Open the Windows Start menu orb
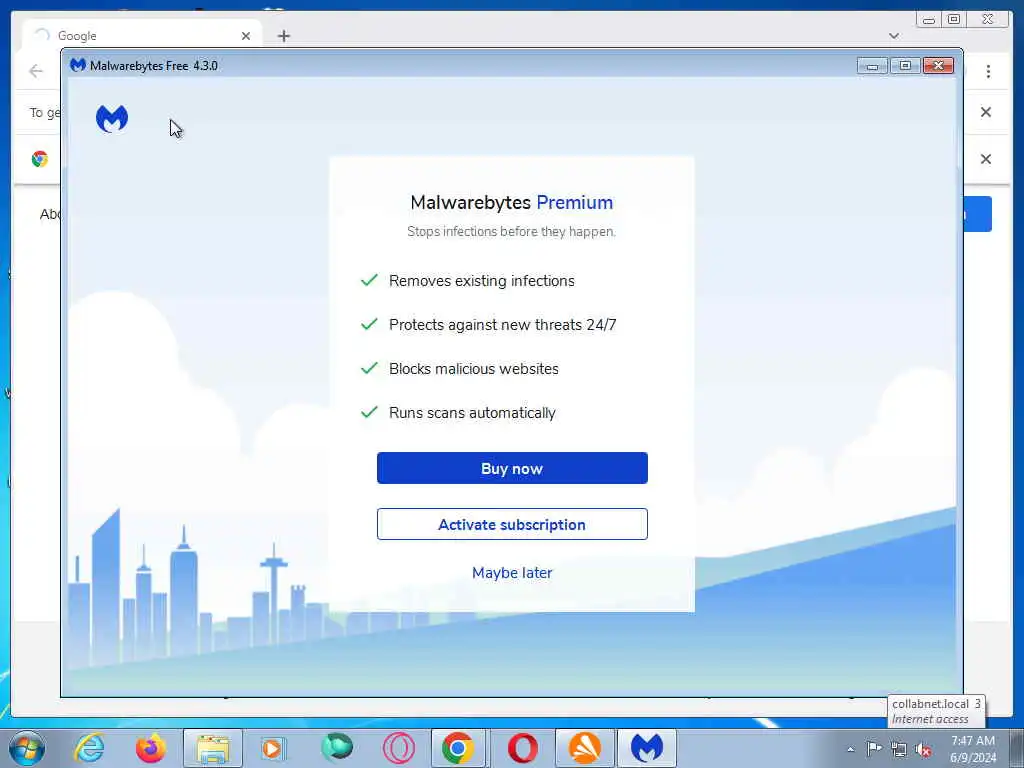Viewport: 1024px width, 768px height. click(26, 748)
